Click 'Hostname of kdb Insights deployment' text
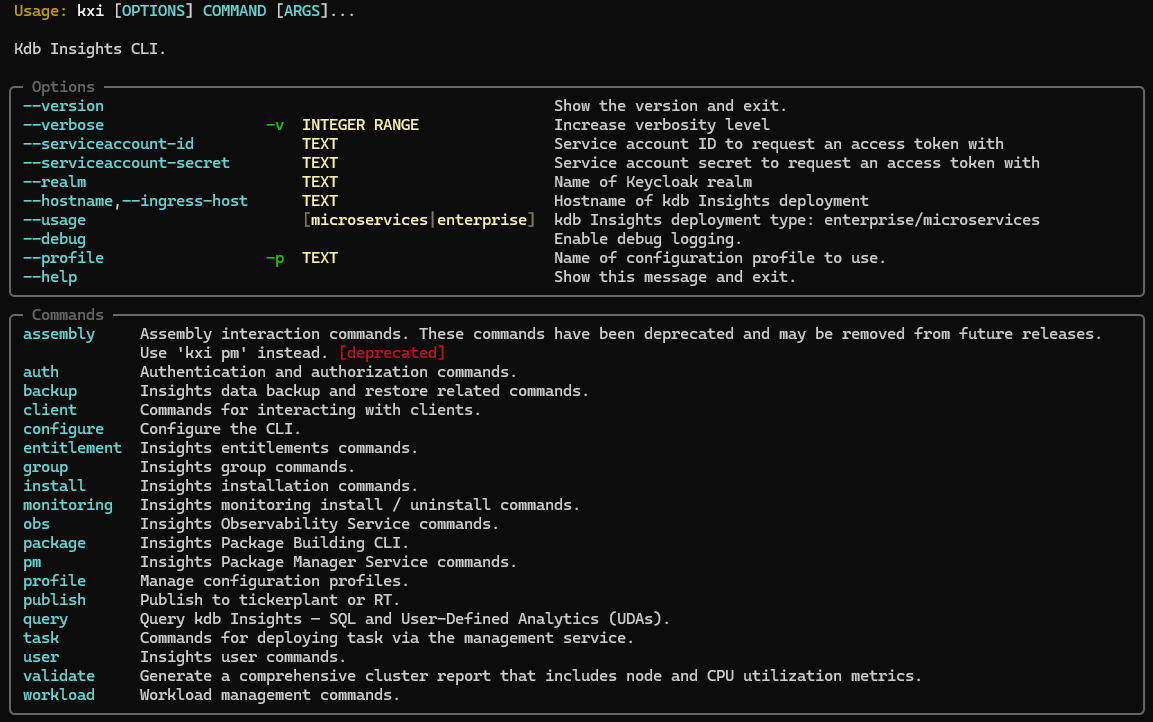The image size is (1153, 722). coord(711,201)
